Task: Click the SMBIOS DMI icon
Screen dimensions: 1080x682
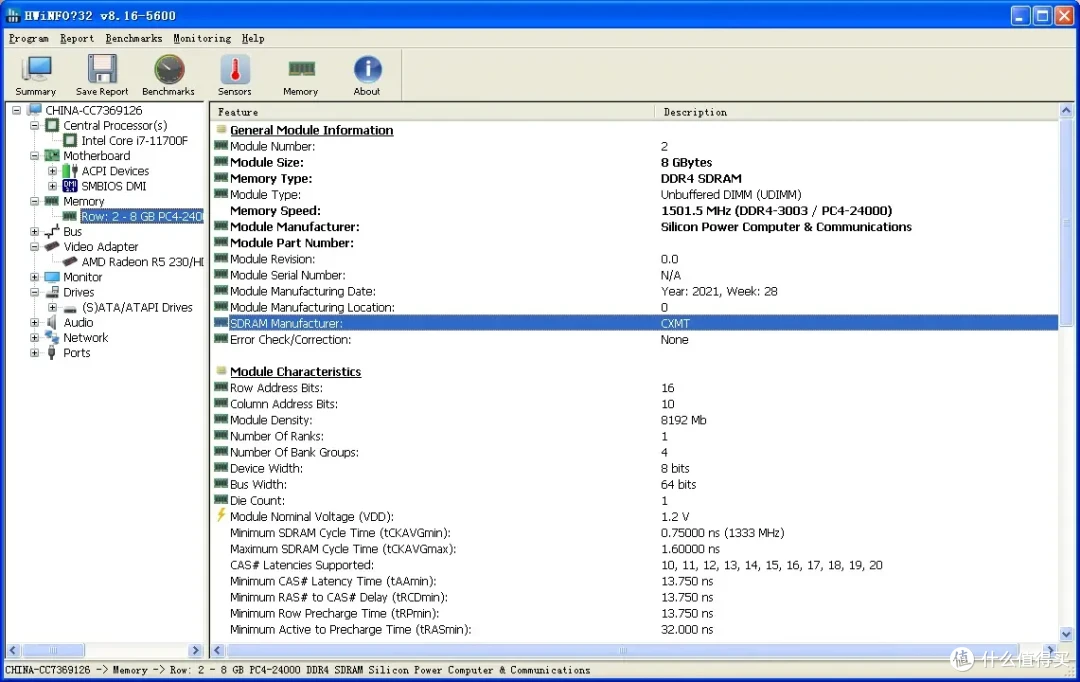Action: [70, 185]
